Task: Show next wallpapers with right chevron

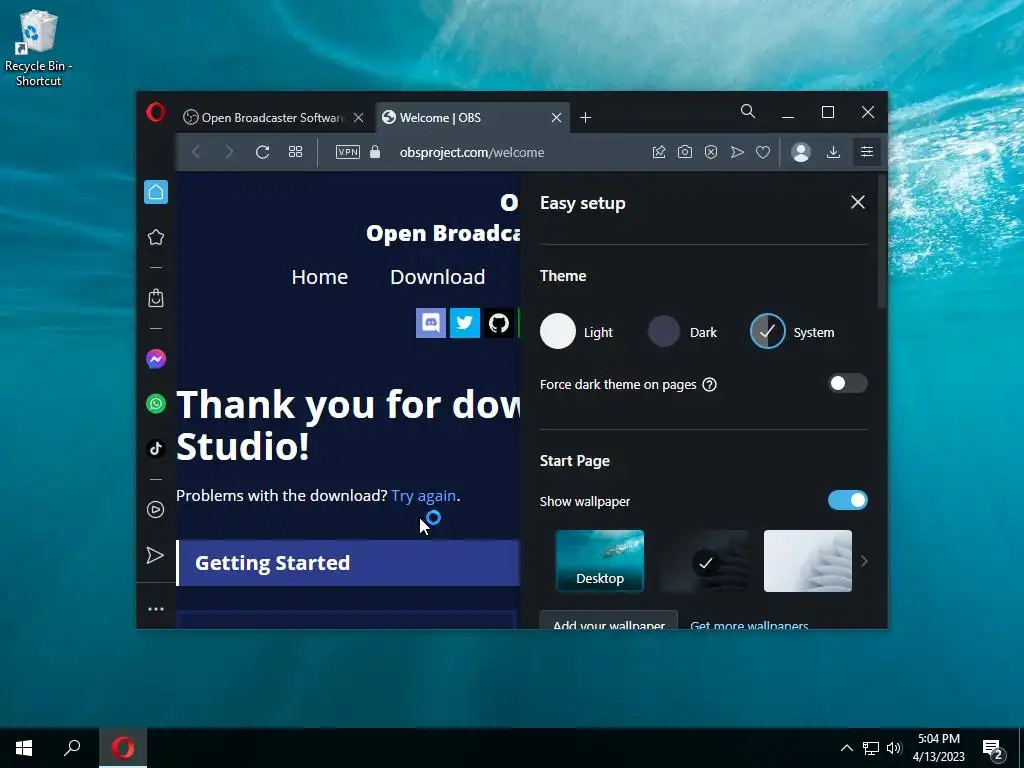Action: [x=864, y=561]
